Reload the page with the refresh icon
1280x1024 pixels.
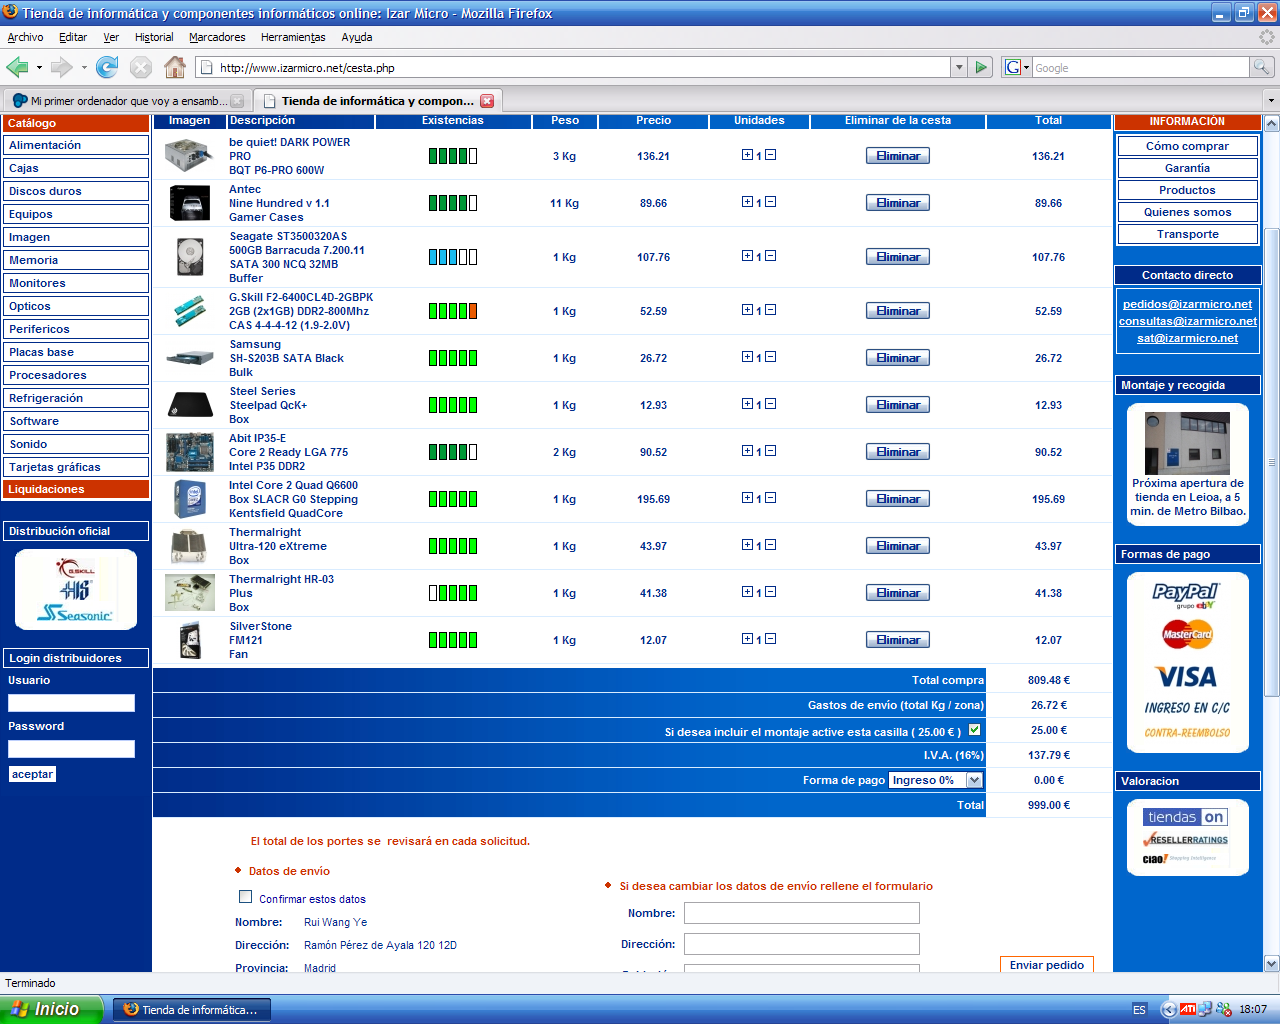click(x=107, y=67)
